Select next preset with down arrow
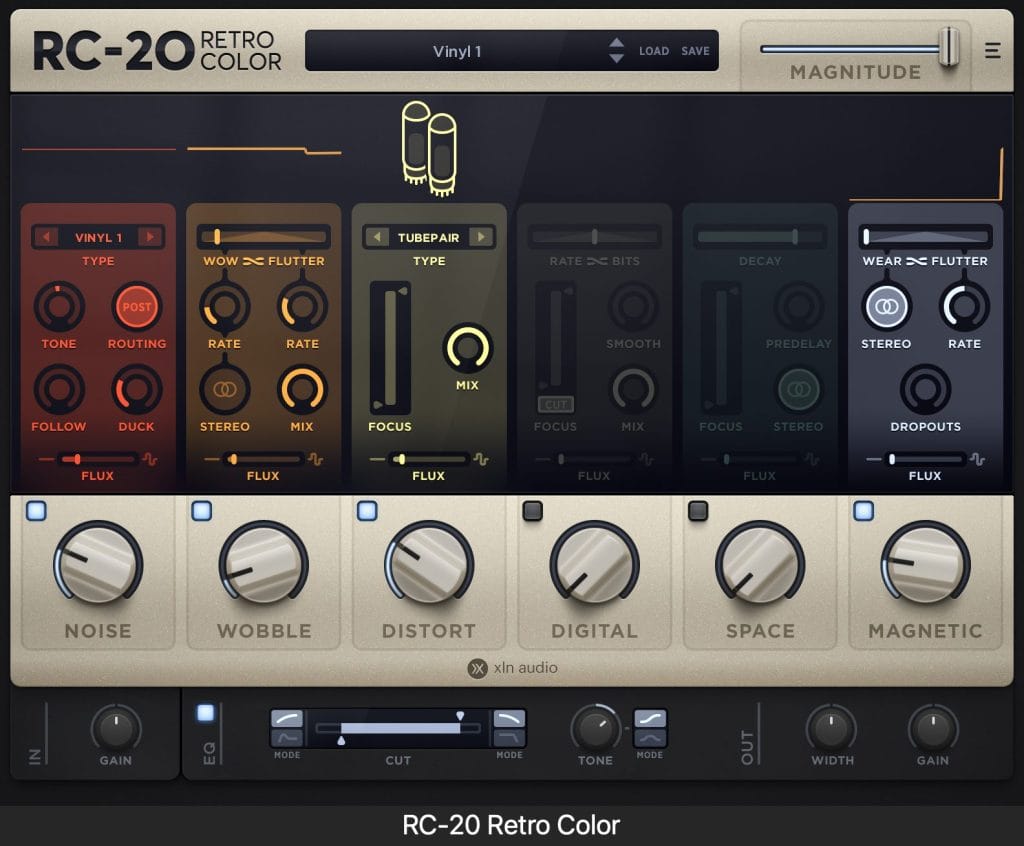This screenshot has width=1024, height=846. click(616, 58)
